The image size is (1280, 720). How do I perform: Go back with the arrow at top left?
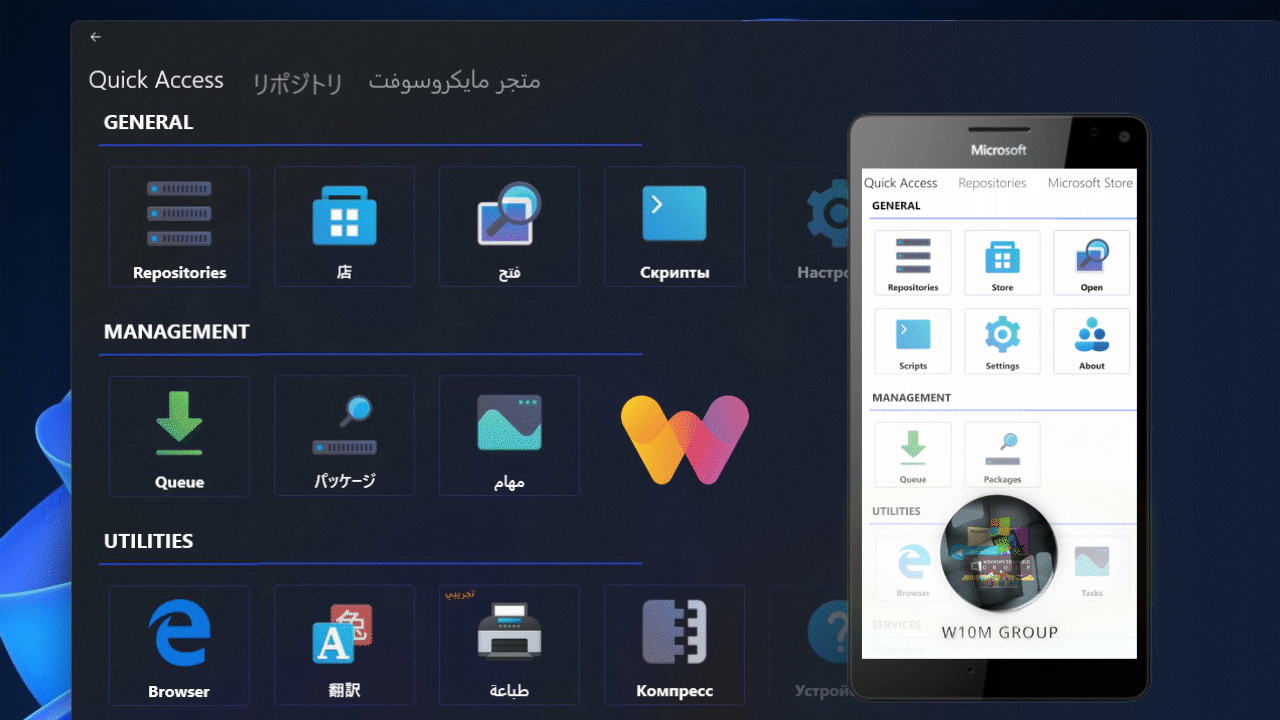tap(96, 37)
